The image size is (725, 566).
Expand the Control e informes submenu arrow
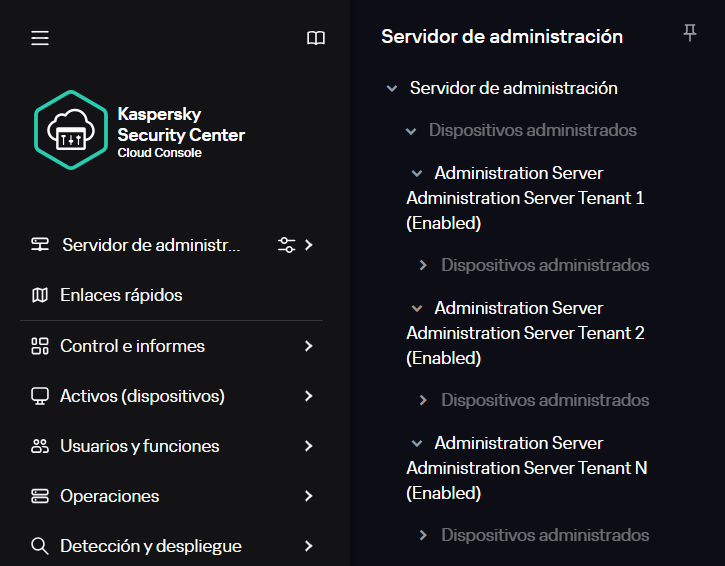[308, 346]
